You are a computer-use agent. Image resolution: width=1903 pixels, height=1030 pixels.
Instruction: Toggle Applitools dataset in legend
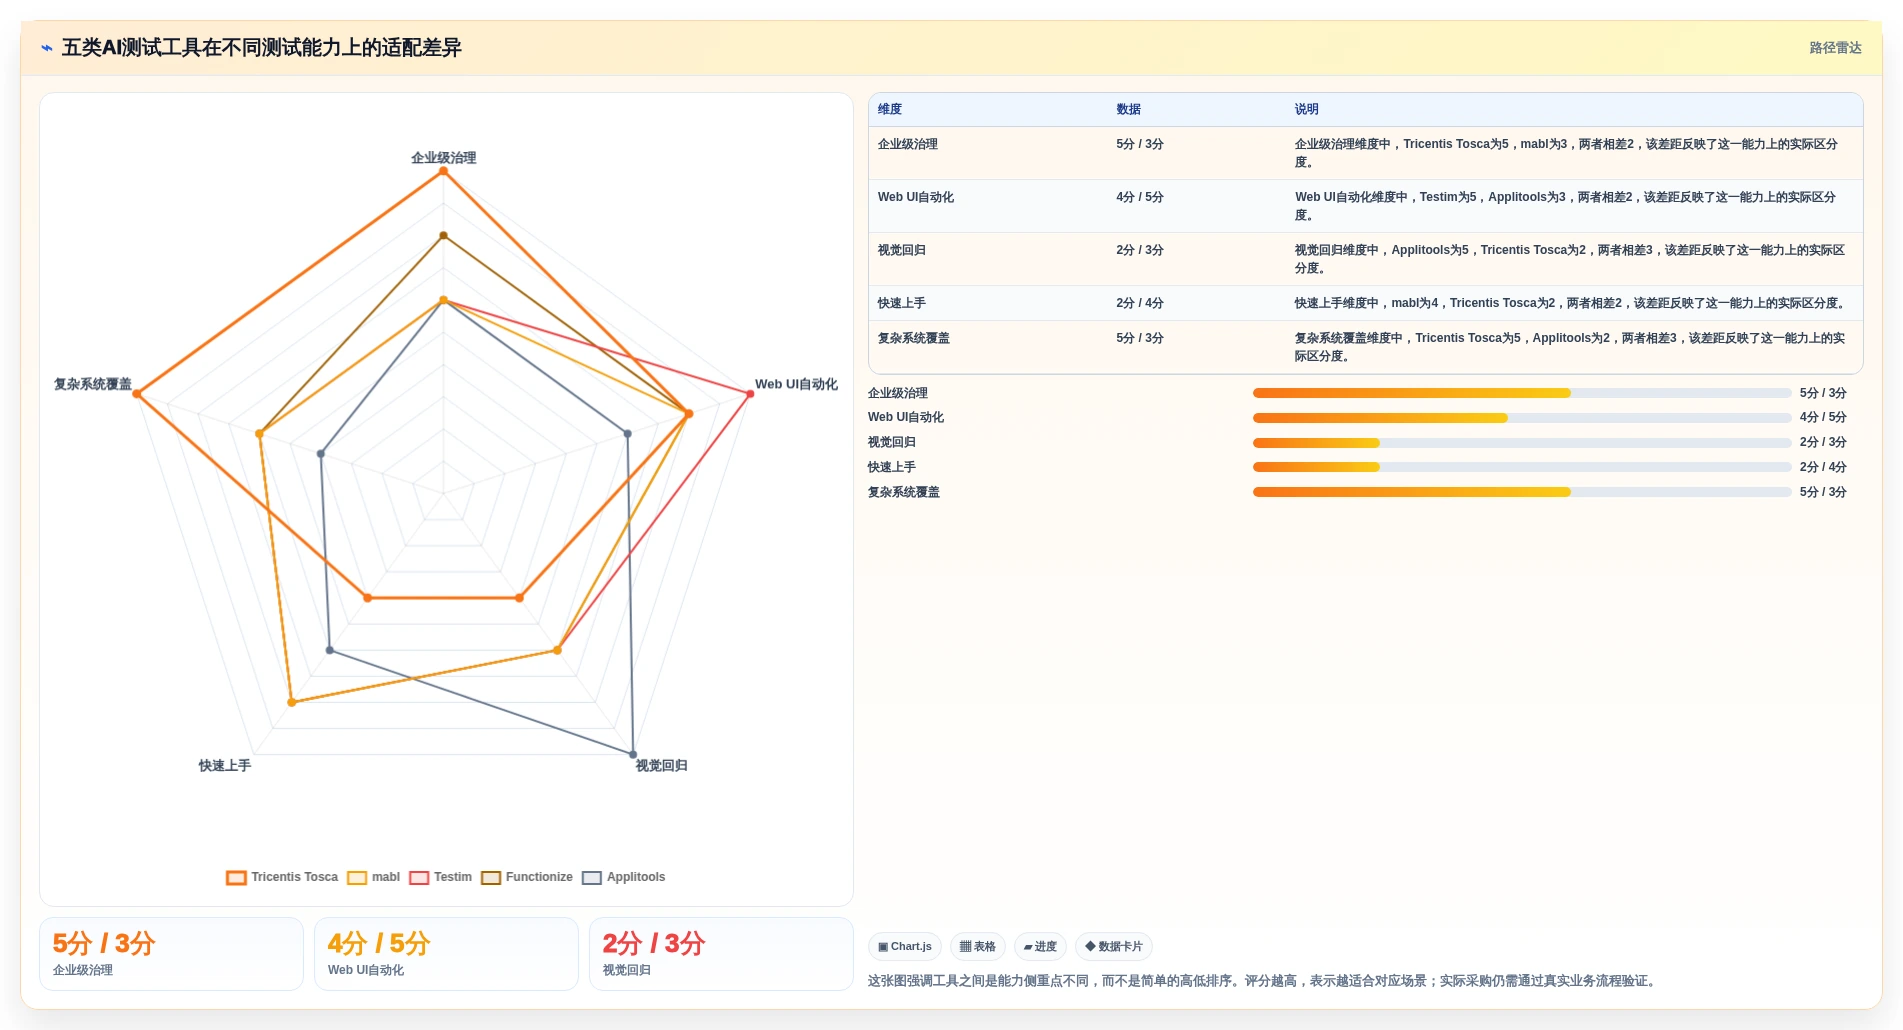pos(624,877)
